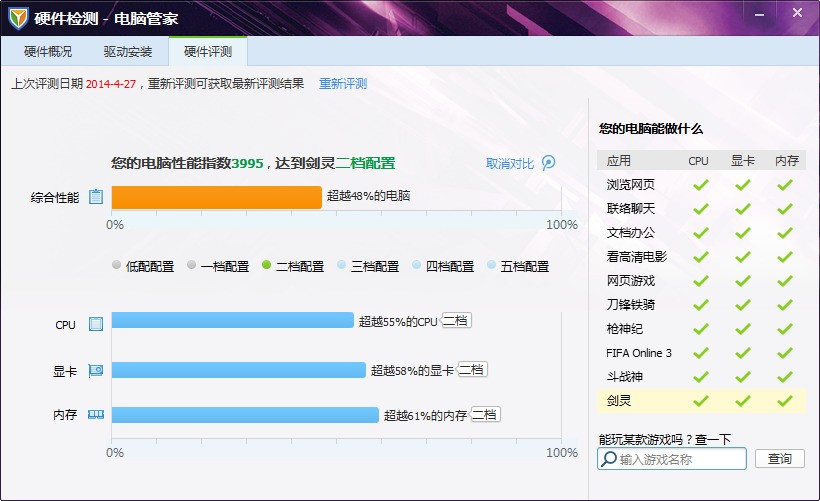Screen dimensions: 820x501
Task: Select the 低配配置 legend dot
Action: pos(117,265)
